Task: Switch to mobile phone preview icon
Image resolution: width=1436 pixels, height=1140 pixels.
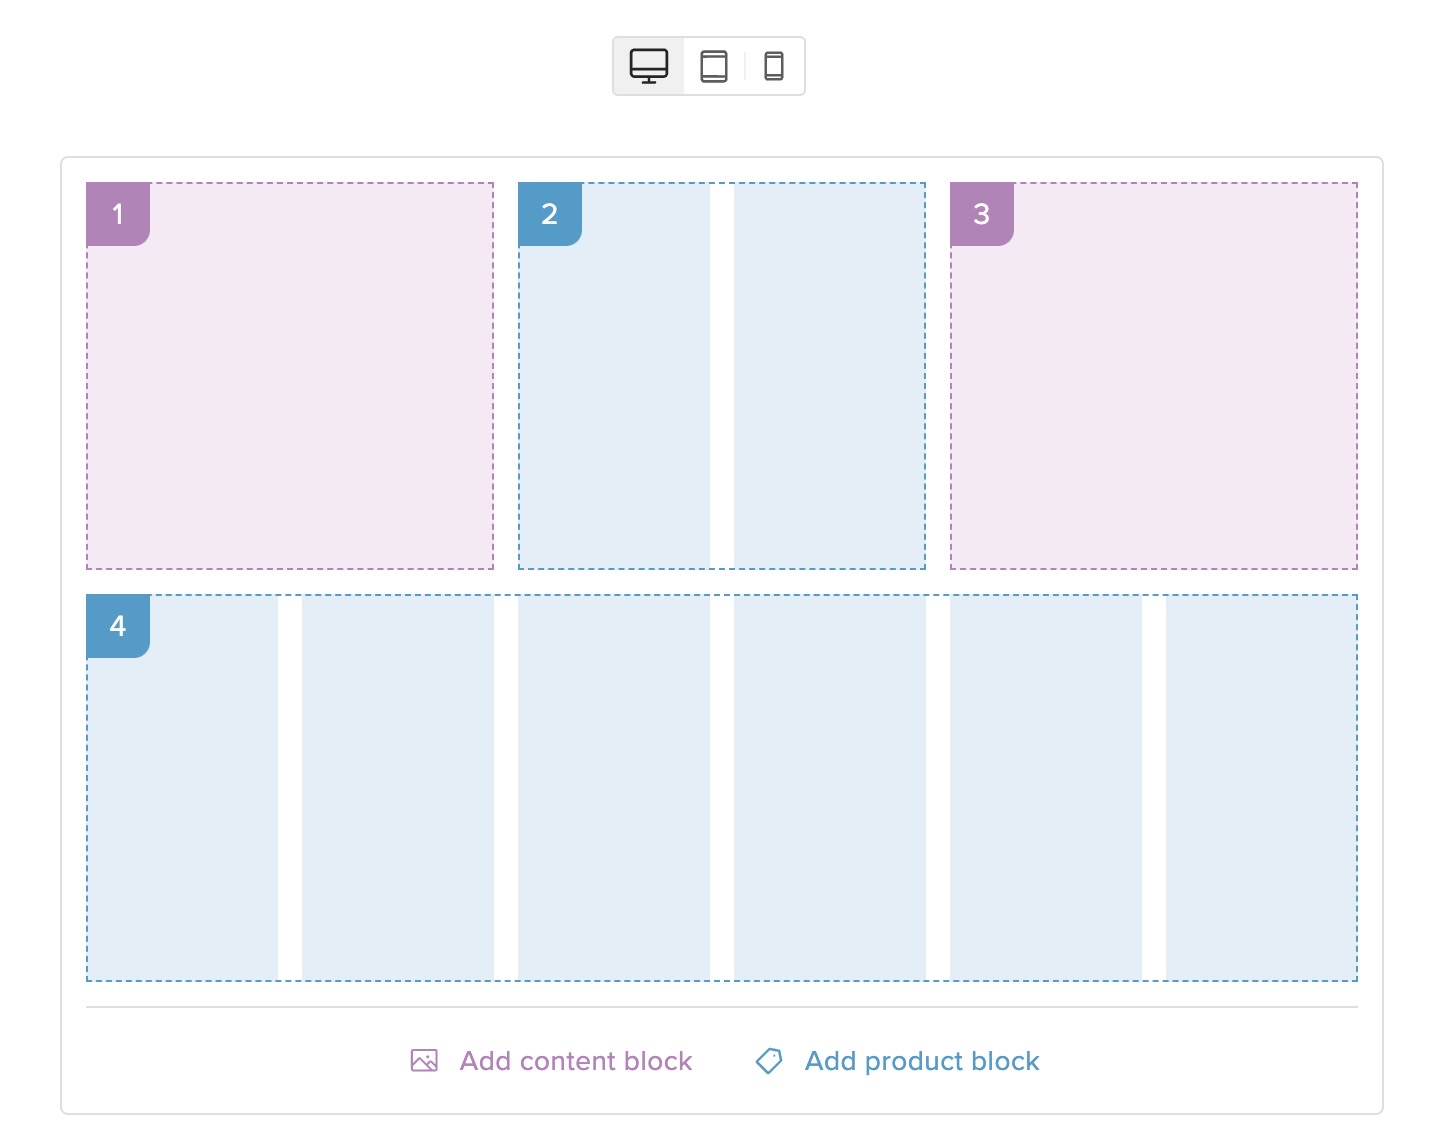Action: [x=773, y=66]
